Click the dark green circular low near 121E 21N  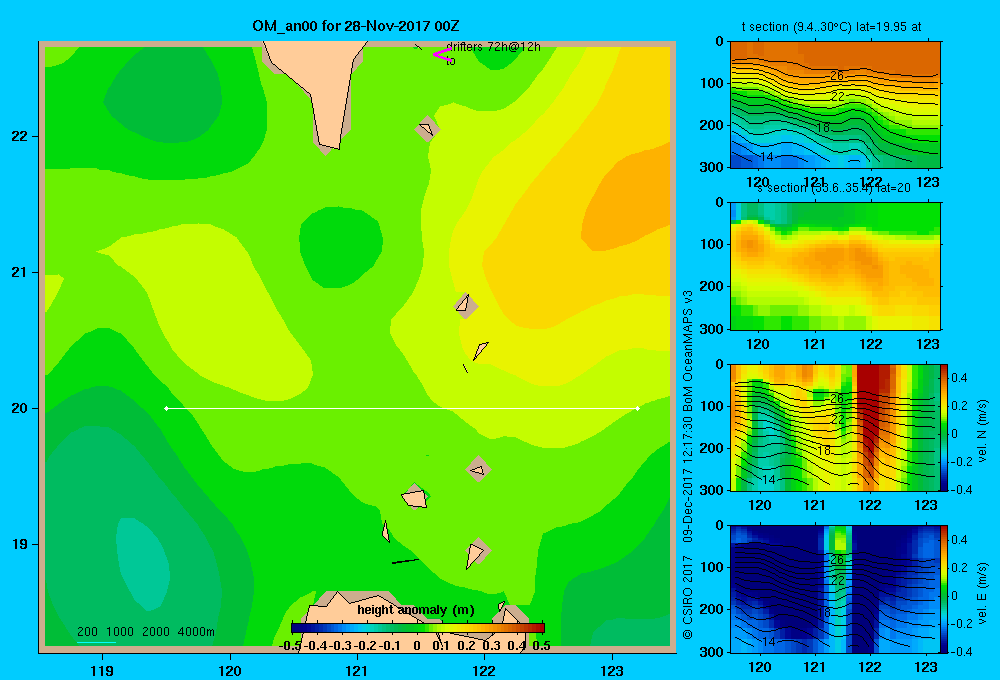pos(341,246)
